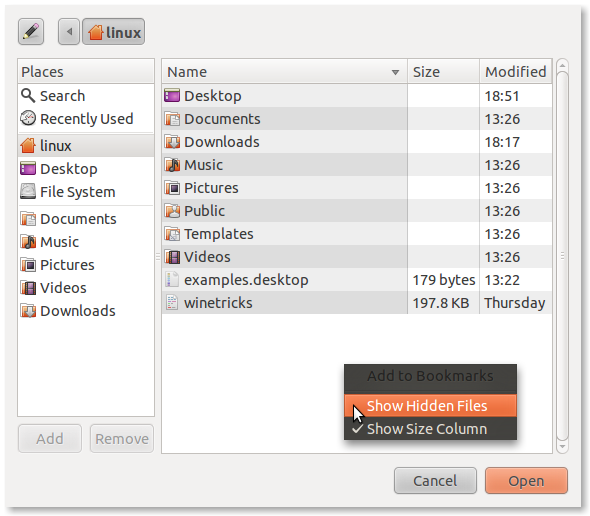This screenshot has width=590, height=516.
Task: Click the Open button
Action: (526, 481)
